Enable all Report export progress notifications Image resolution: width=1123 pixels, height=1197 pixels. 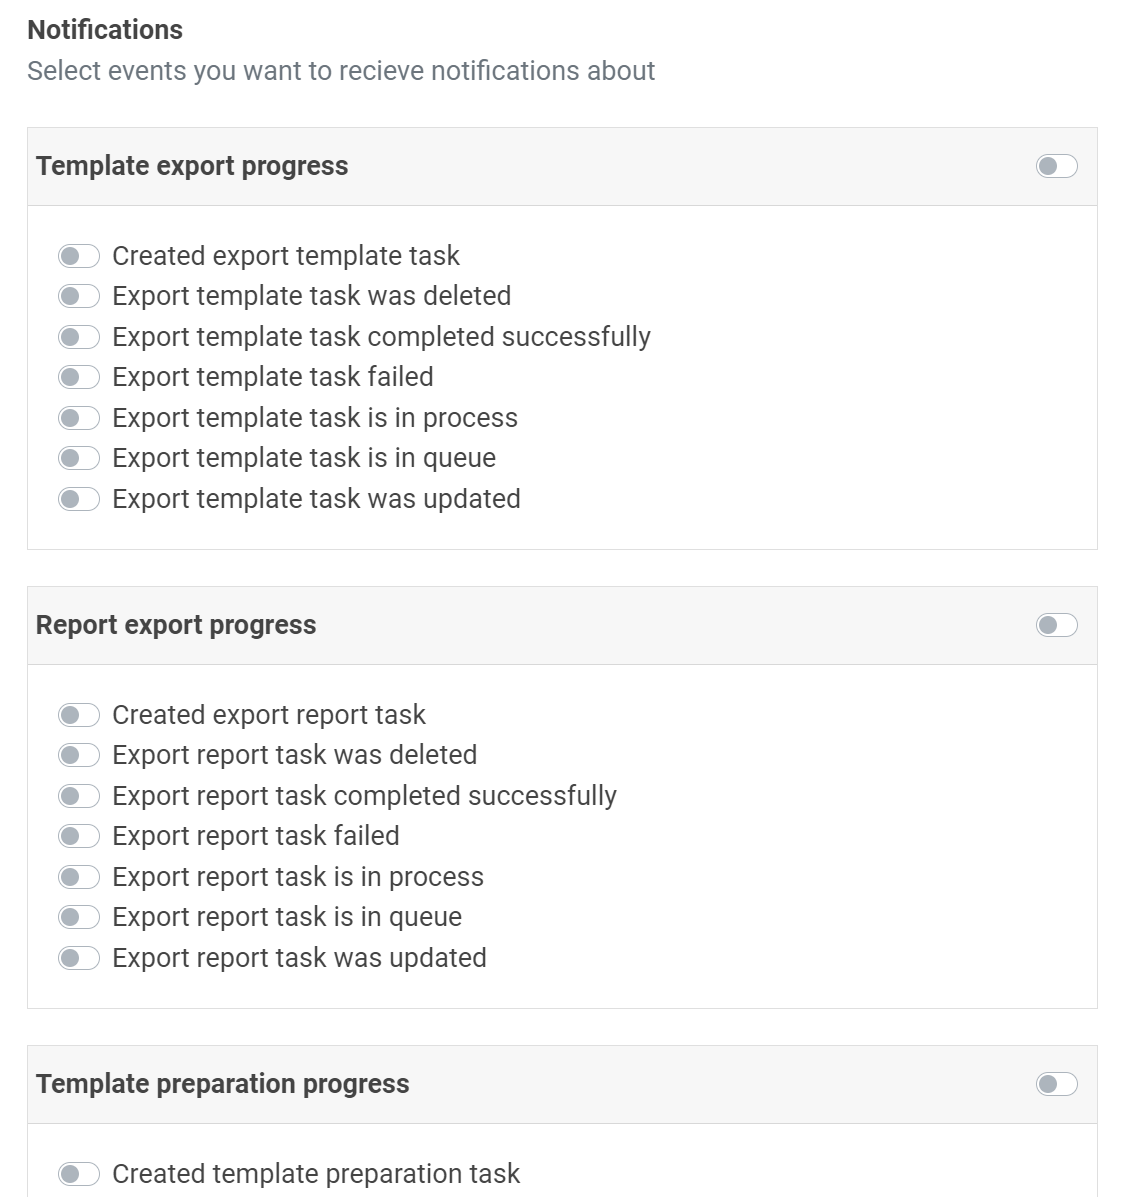[x=1056, y=625]
